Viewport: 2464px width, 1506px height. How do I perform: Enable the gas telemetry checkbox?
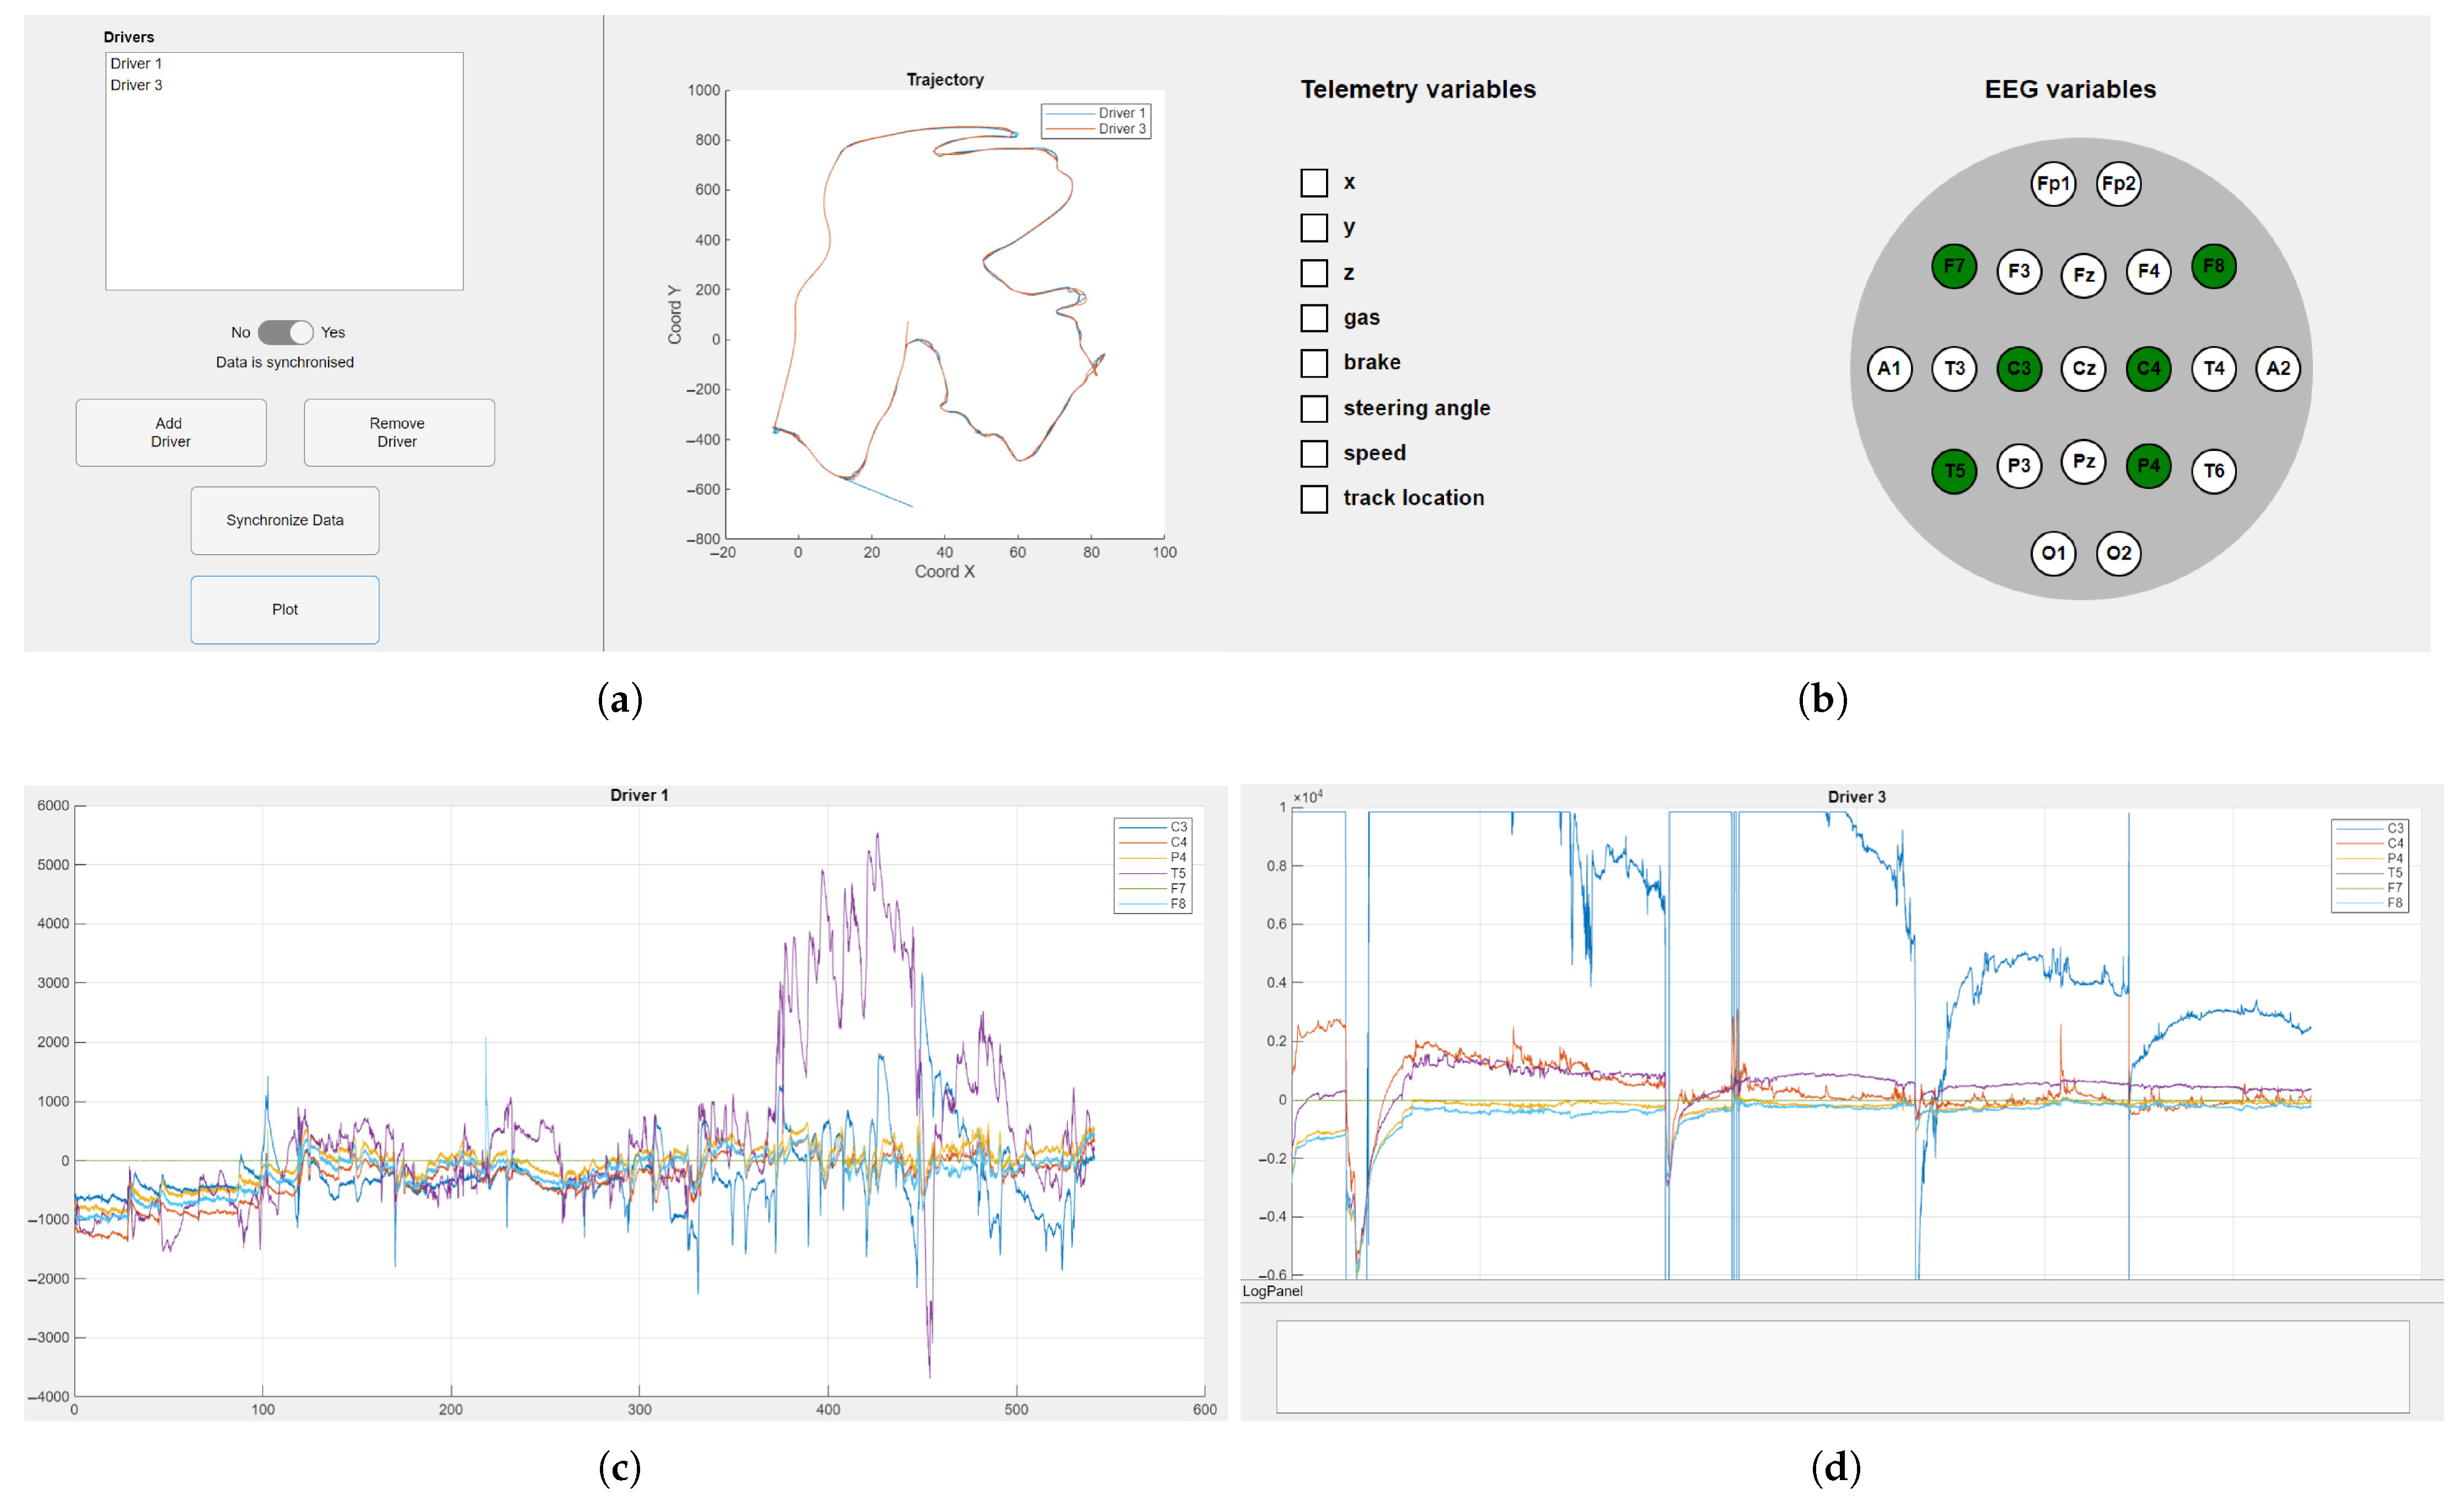(1314, 318)
